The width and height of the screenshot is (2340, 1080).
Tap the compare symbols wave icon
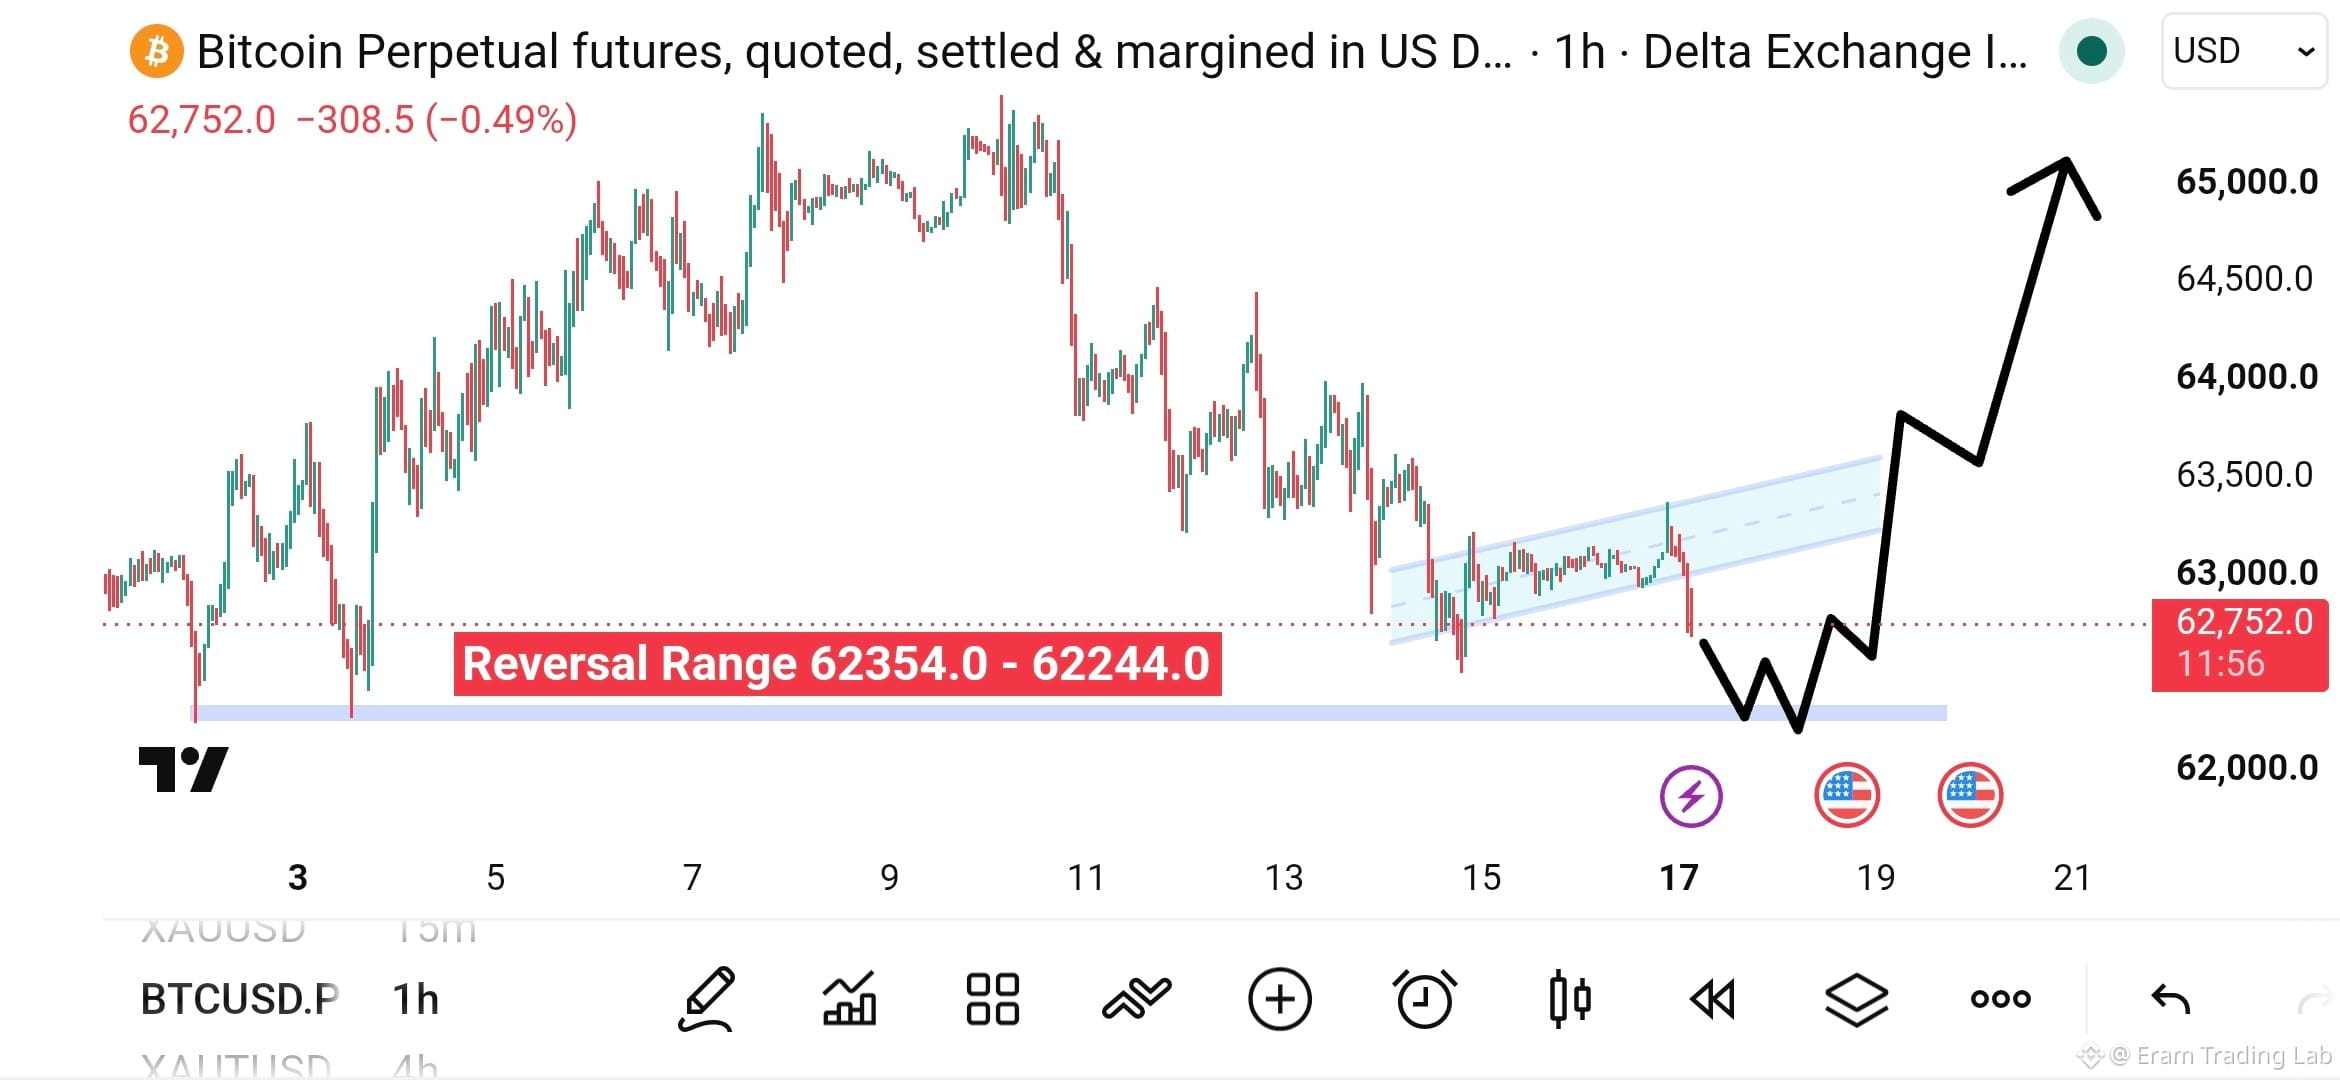[1136, 999]
